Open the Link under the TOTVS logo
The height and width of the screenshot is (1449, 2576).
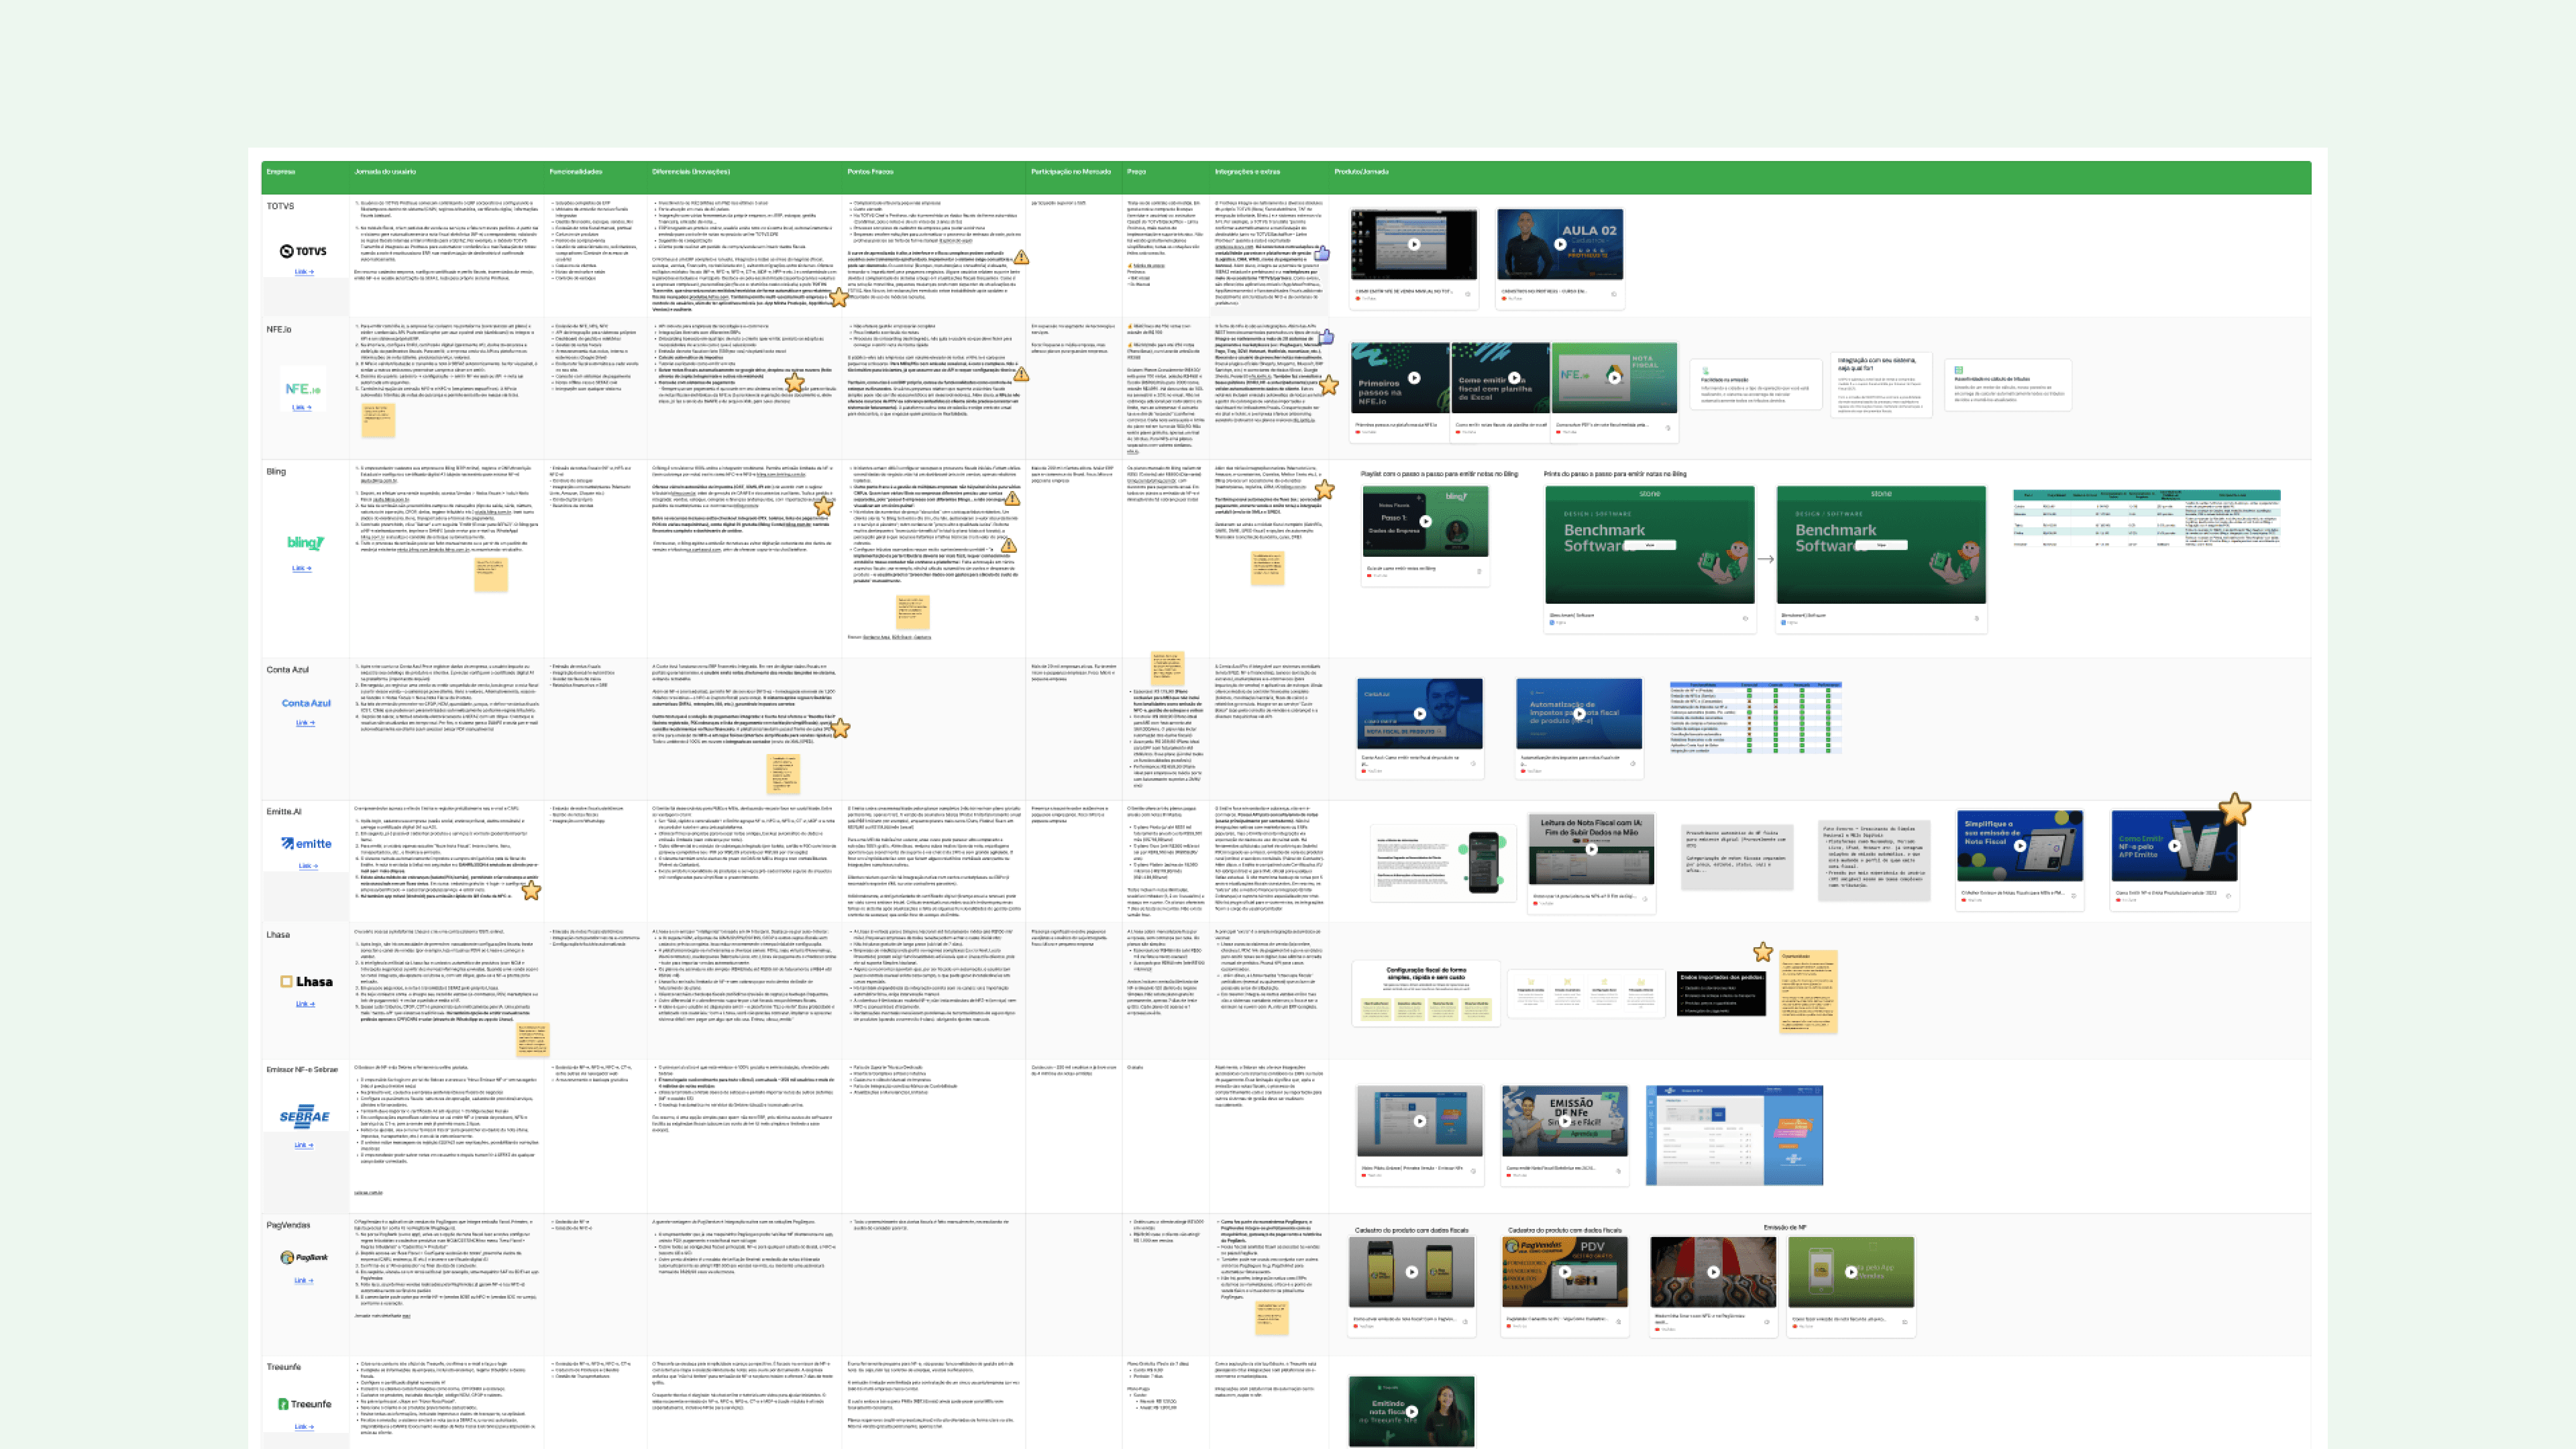(304, 272)
